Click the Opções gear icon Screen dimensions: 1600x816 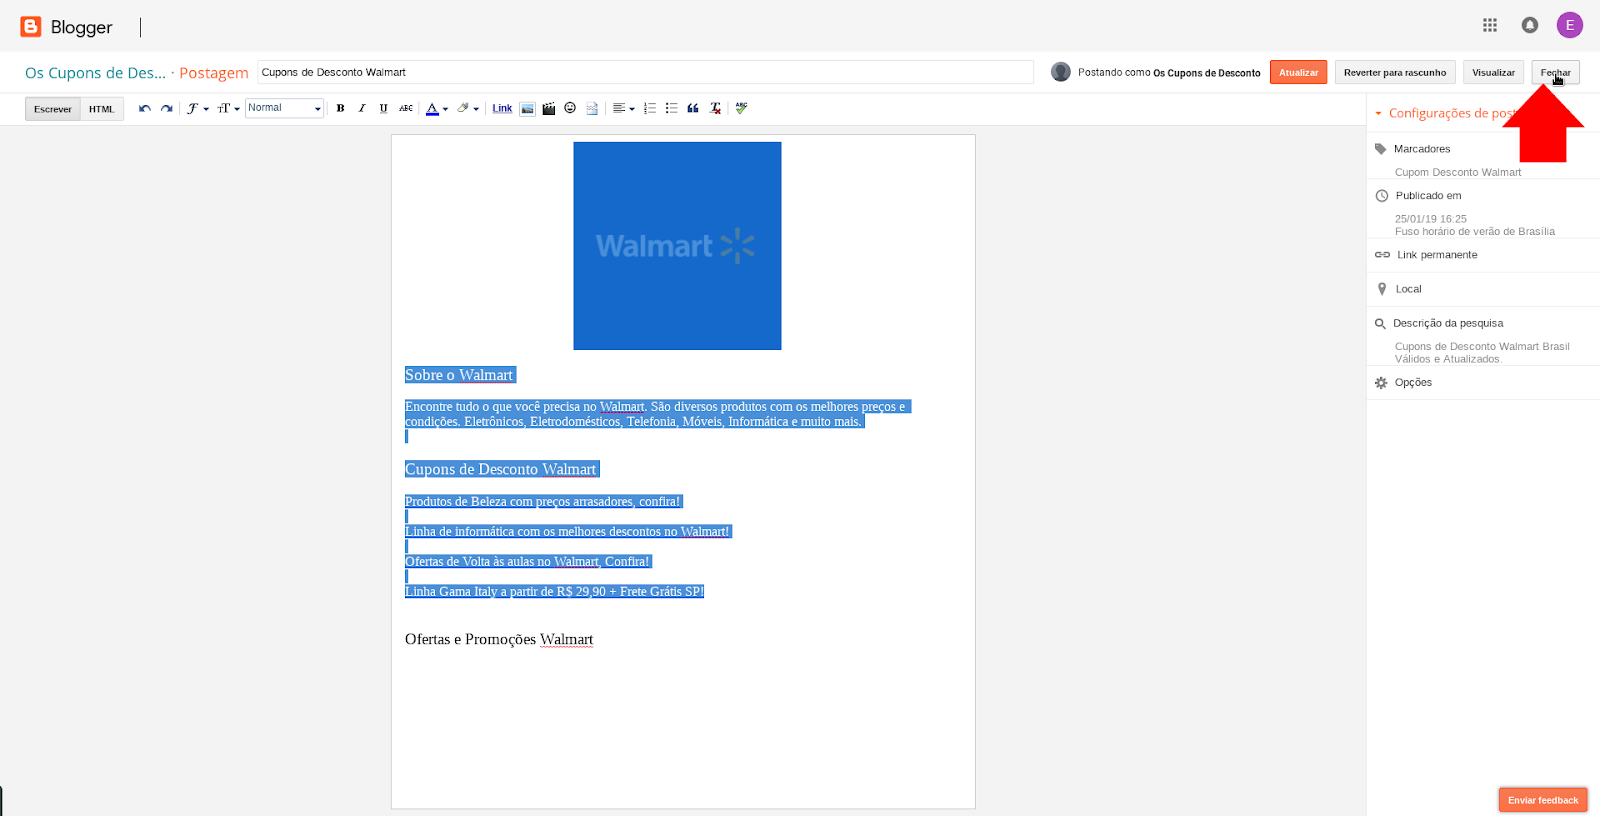point(1381,382)
